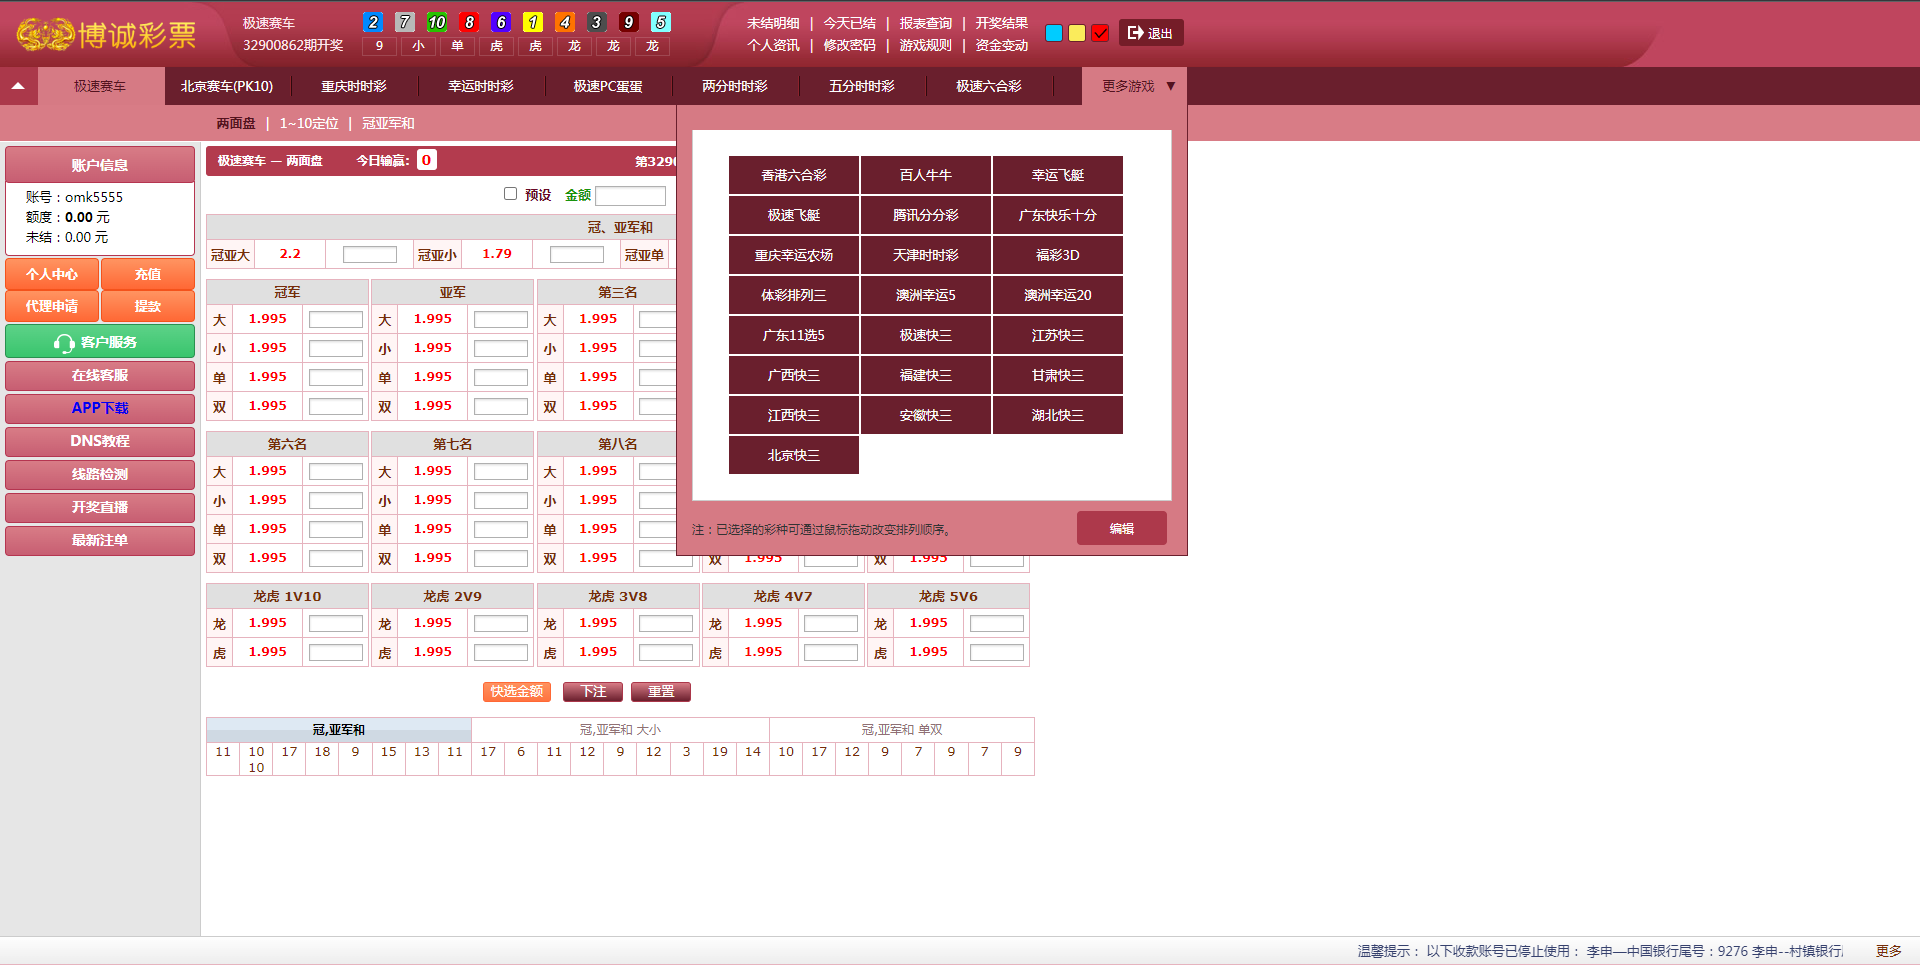This screenshot has height=965, width=1920.
Task: Click the 博诚彩票 dragon logo
Action: click(105, 34)
